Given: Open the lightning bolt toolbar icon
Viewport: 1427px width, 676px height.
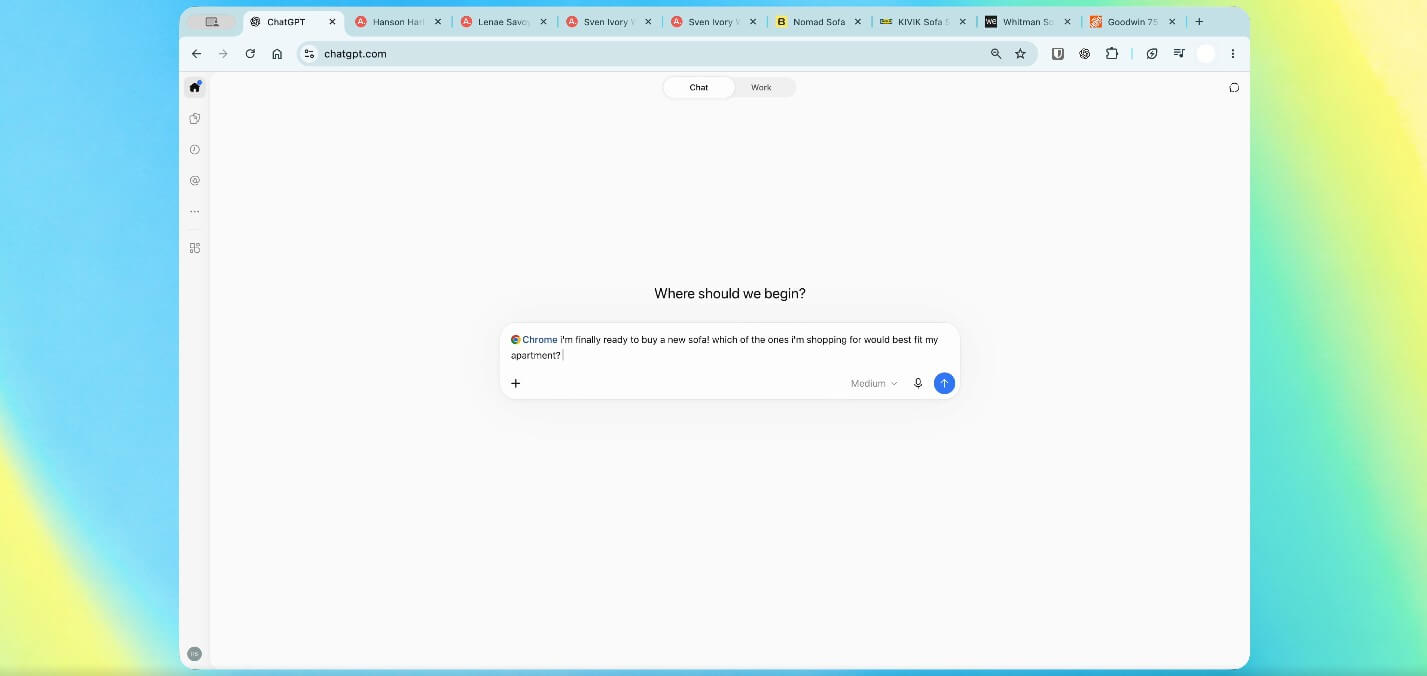Looking at the screenshot, I should [x=1152, y=54].
